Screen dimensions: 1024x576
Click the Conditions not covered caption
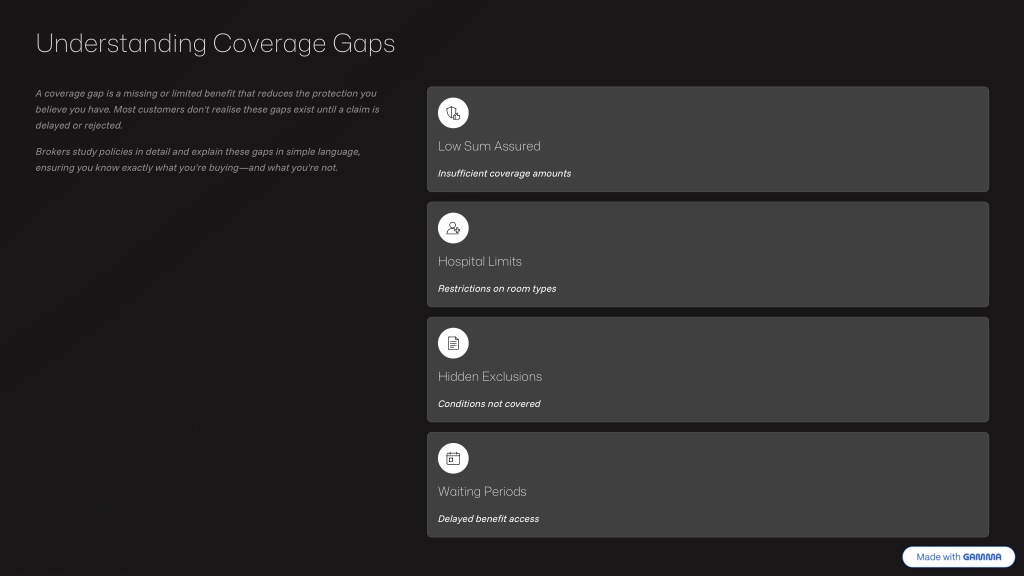coord(489,404)
